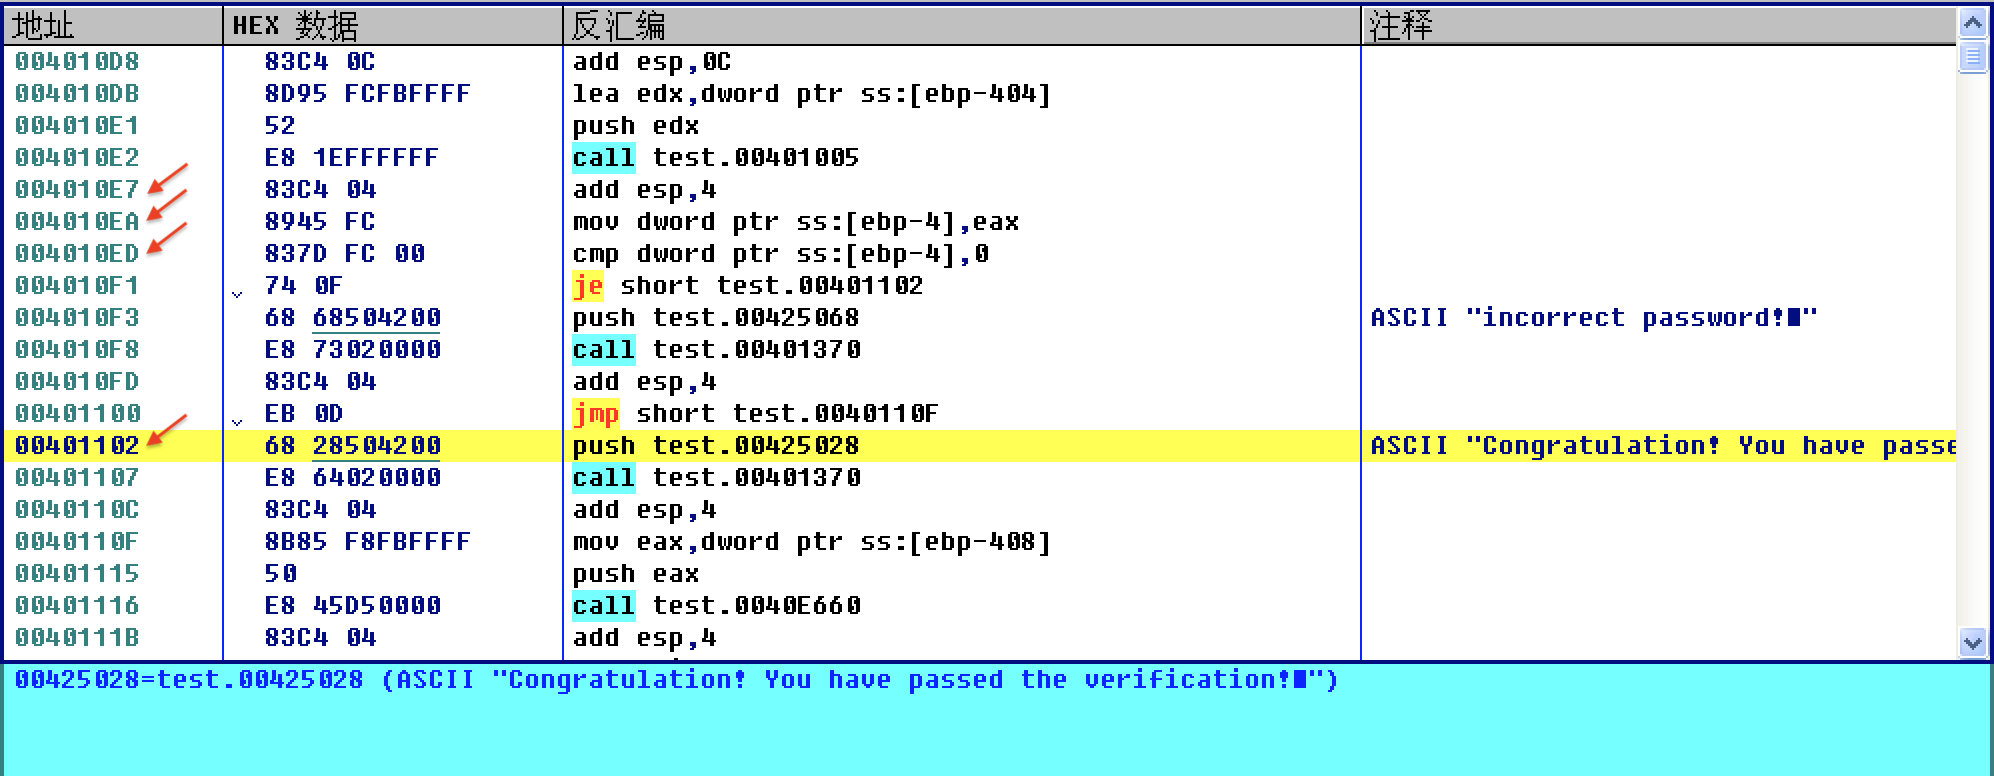Select address 004010E7
The image size is (1994, 776).
[77, 190]
